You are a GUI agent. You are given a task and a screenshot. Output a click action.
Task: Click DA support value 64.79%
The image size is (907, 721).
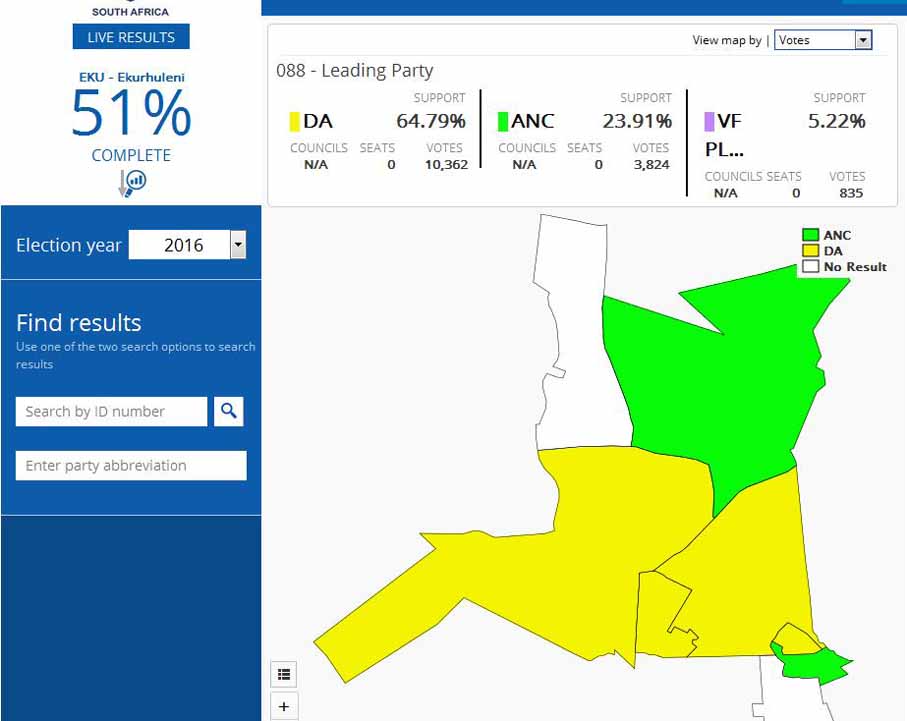(431, 122)
